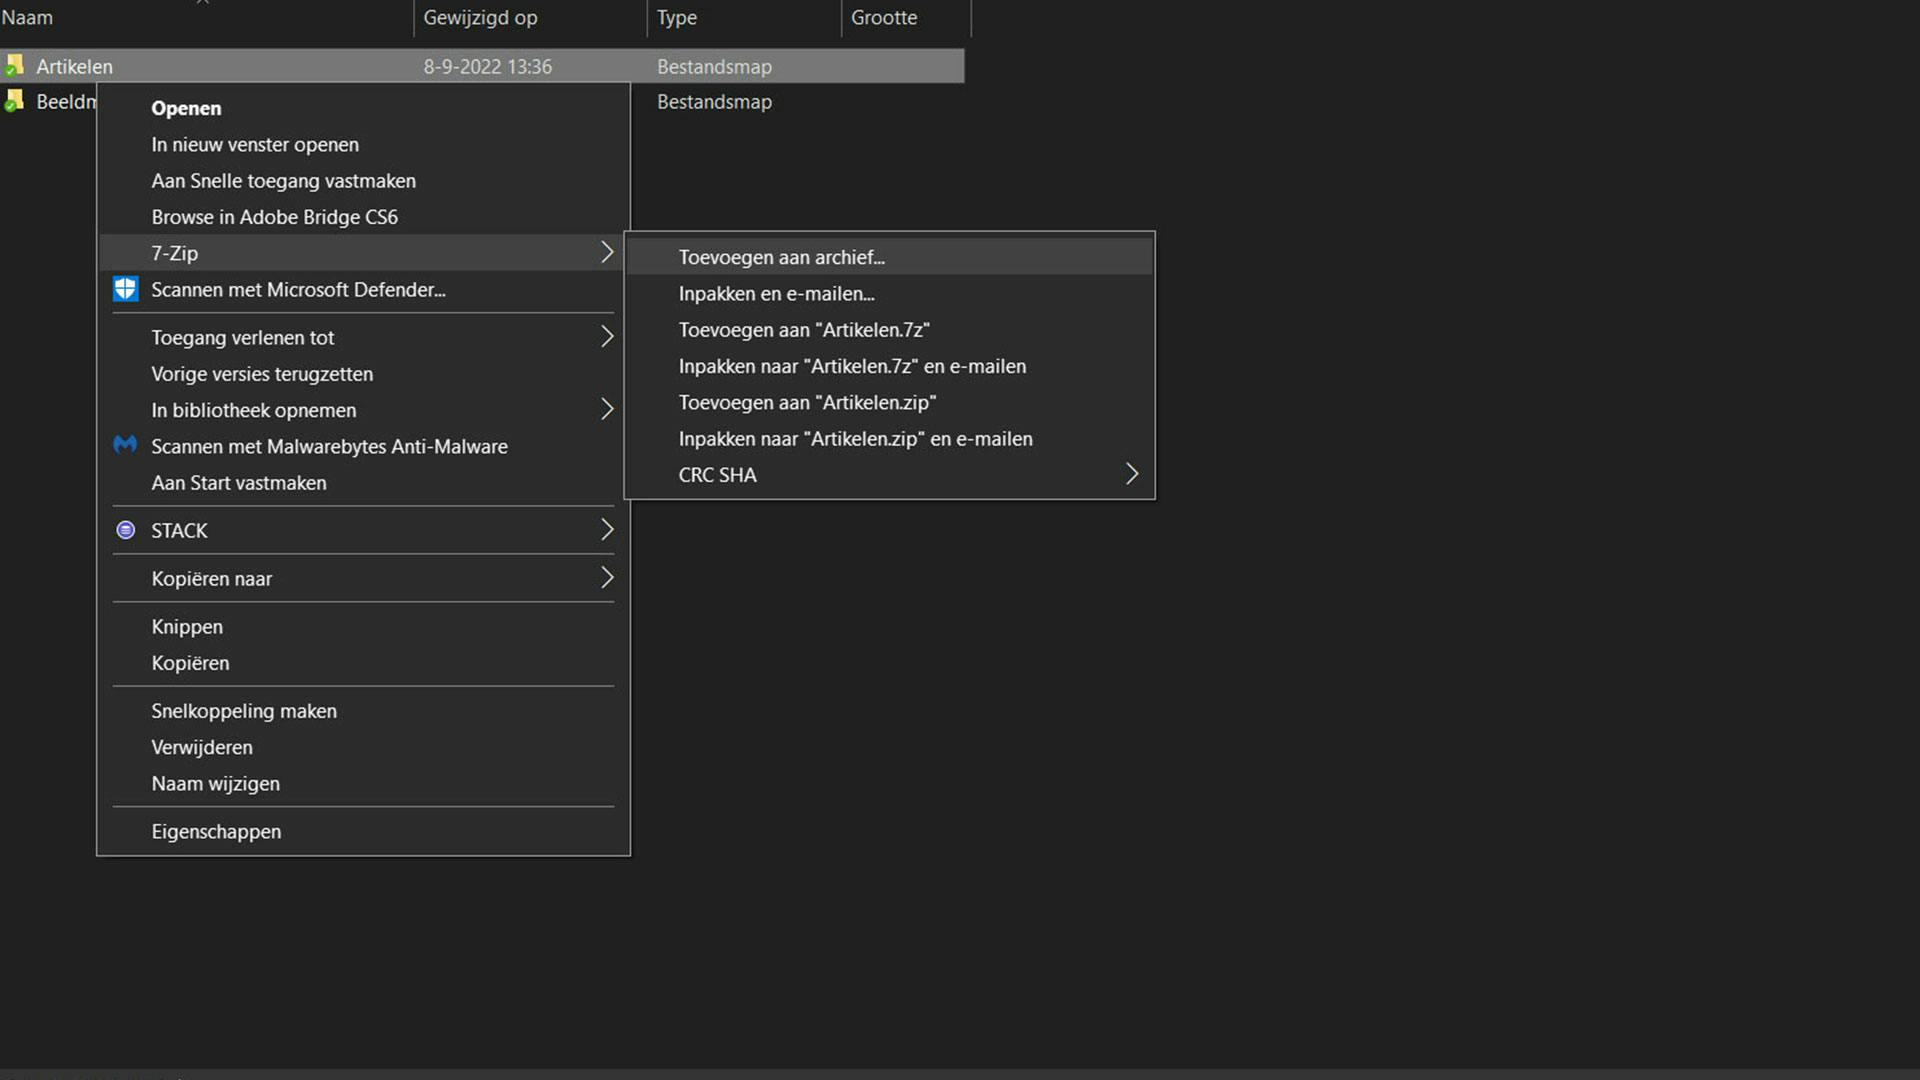Select Browse in Adobe Bridge CS6
The width and height of the screenshot is (1920, 1080).
(x=274, y=217)
